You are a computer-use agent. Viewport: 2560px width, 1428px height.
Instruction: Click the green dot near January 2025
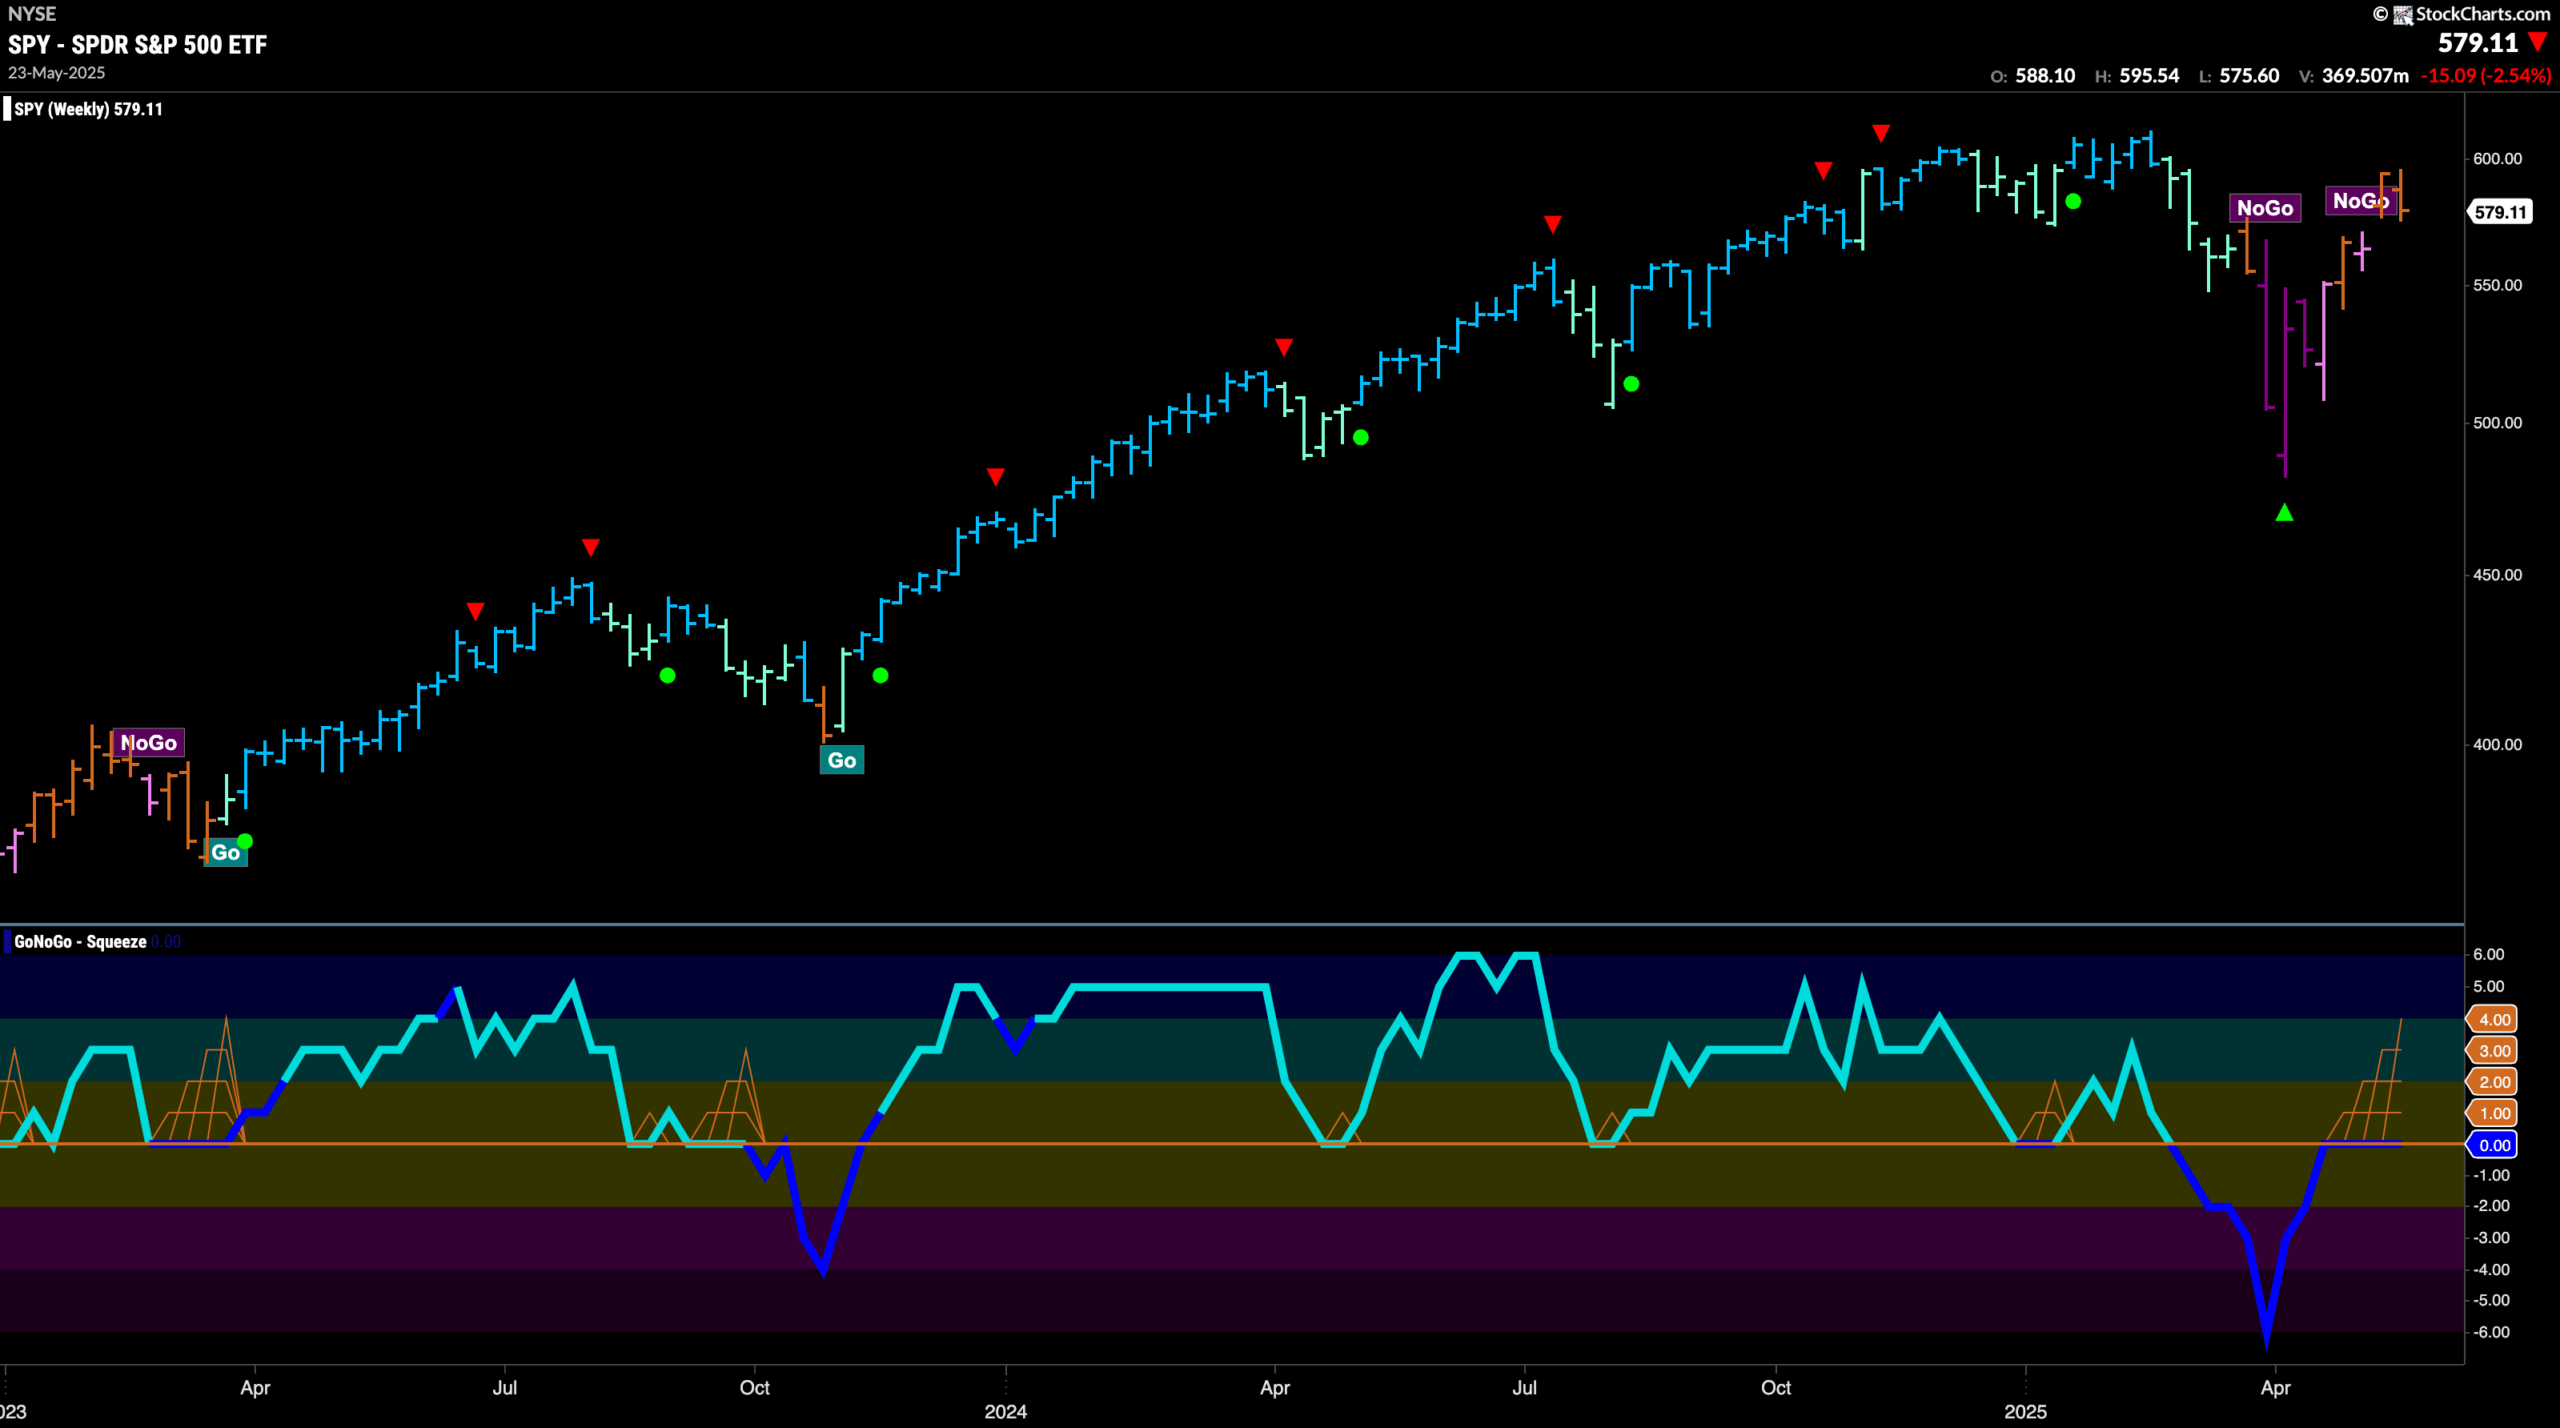click(x=2073, y=202)
